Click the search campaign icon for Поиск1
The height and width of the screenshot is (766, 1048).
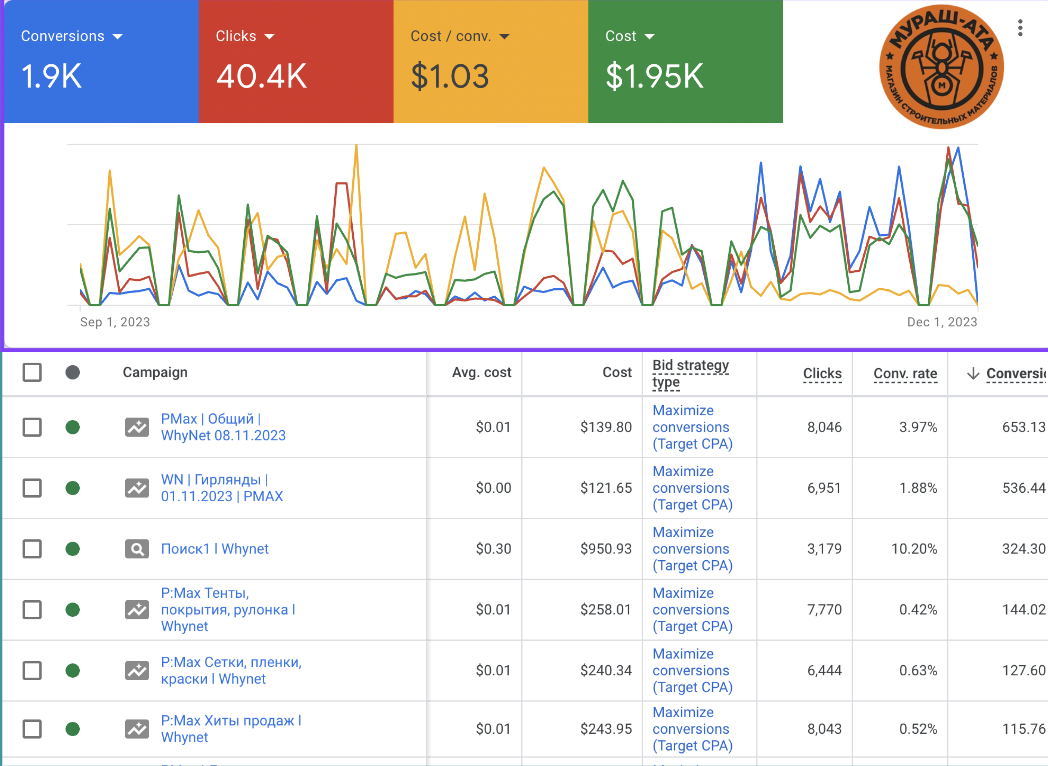(137, 549)
